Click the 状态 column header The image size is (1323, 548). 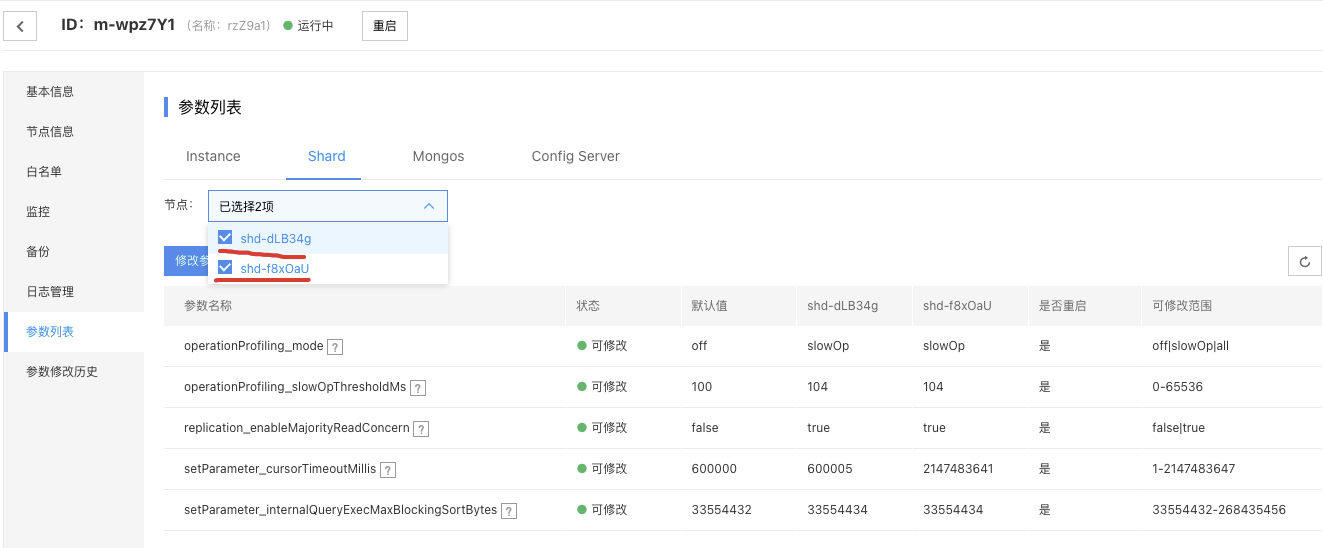588,306
